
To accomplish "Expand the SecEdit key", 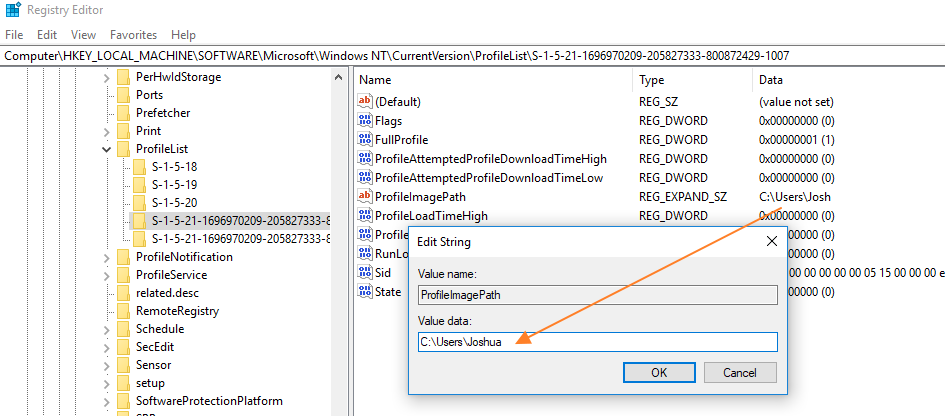I will [x=107, y=347].
